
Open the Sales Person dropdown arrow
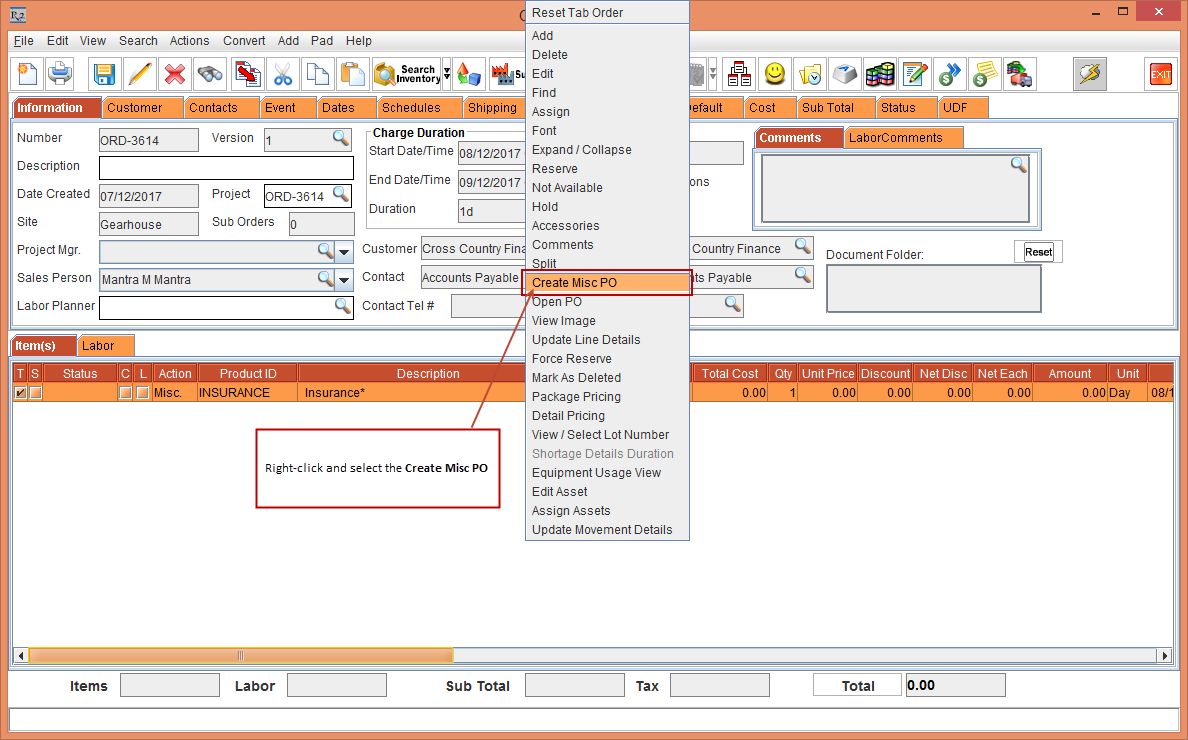[x=344, y=279]
